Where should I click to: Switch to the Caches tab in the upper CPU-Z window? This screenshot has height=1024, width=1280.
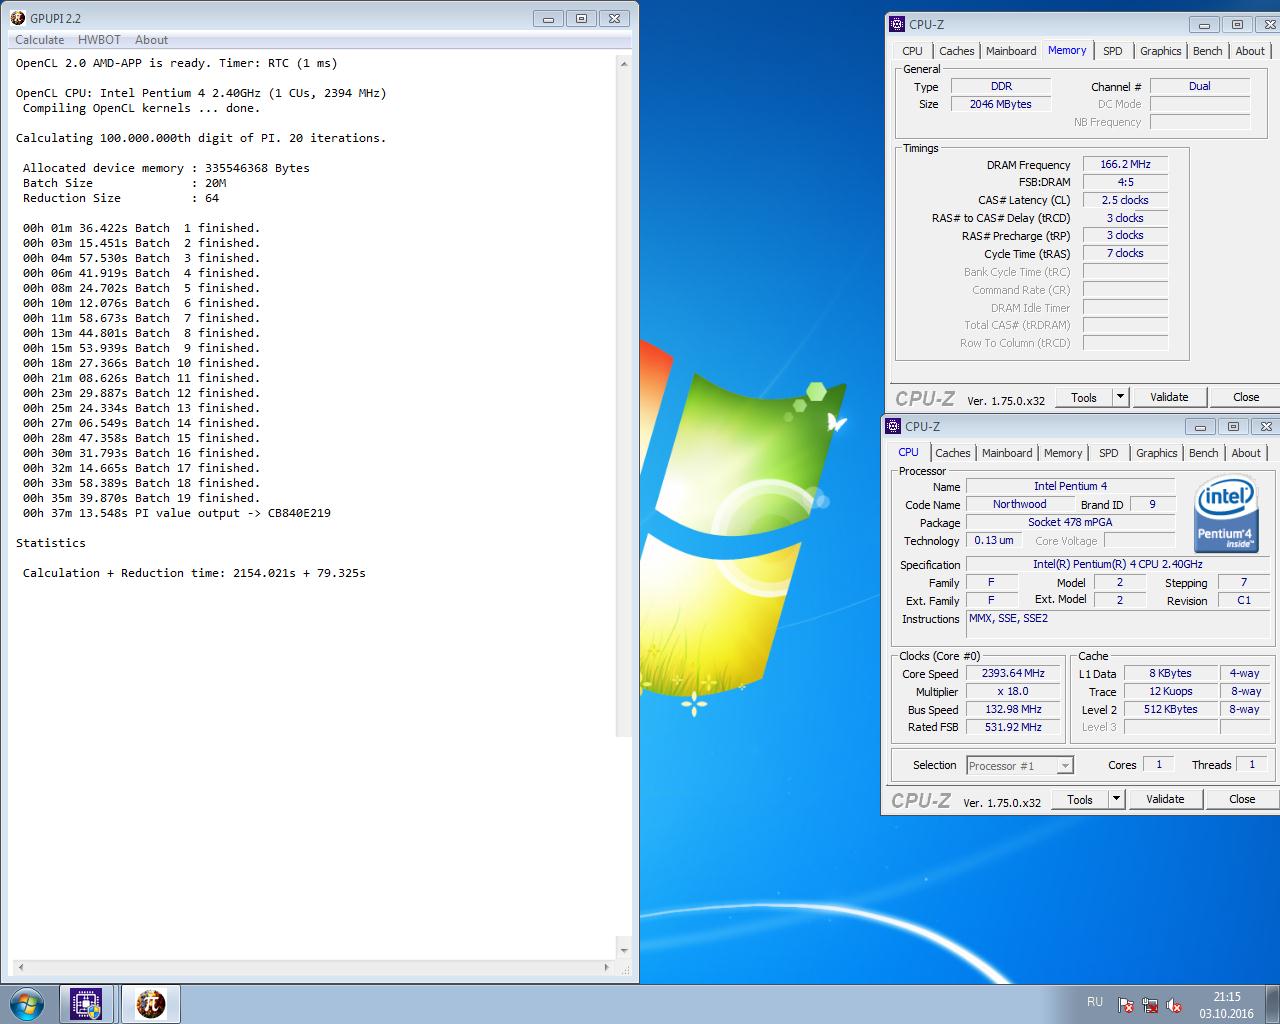[956, 51]
